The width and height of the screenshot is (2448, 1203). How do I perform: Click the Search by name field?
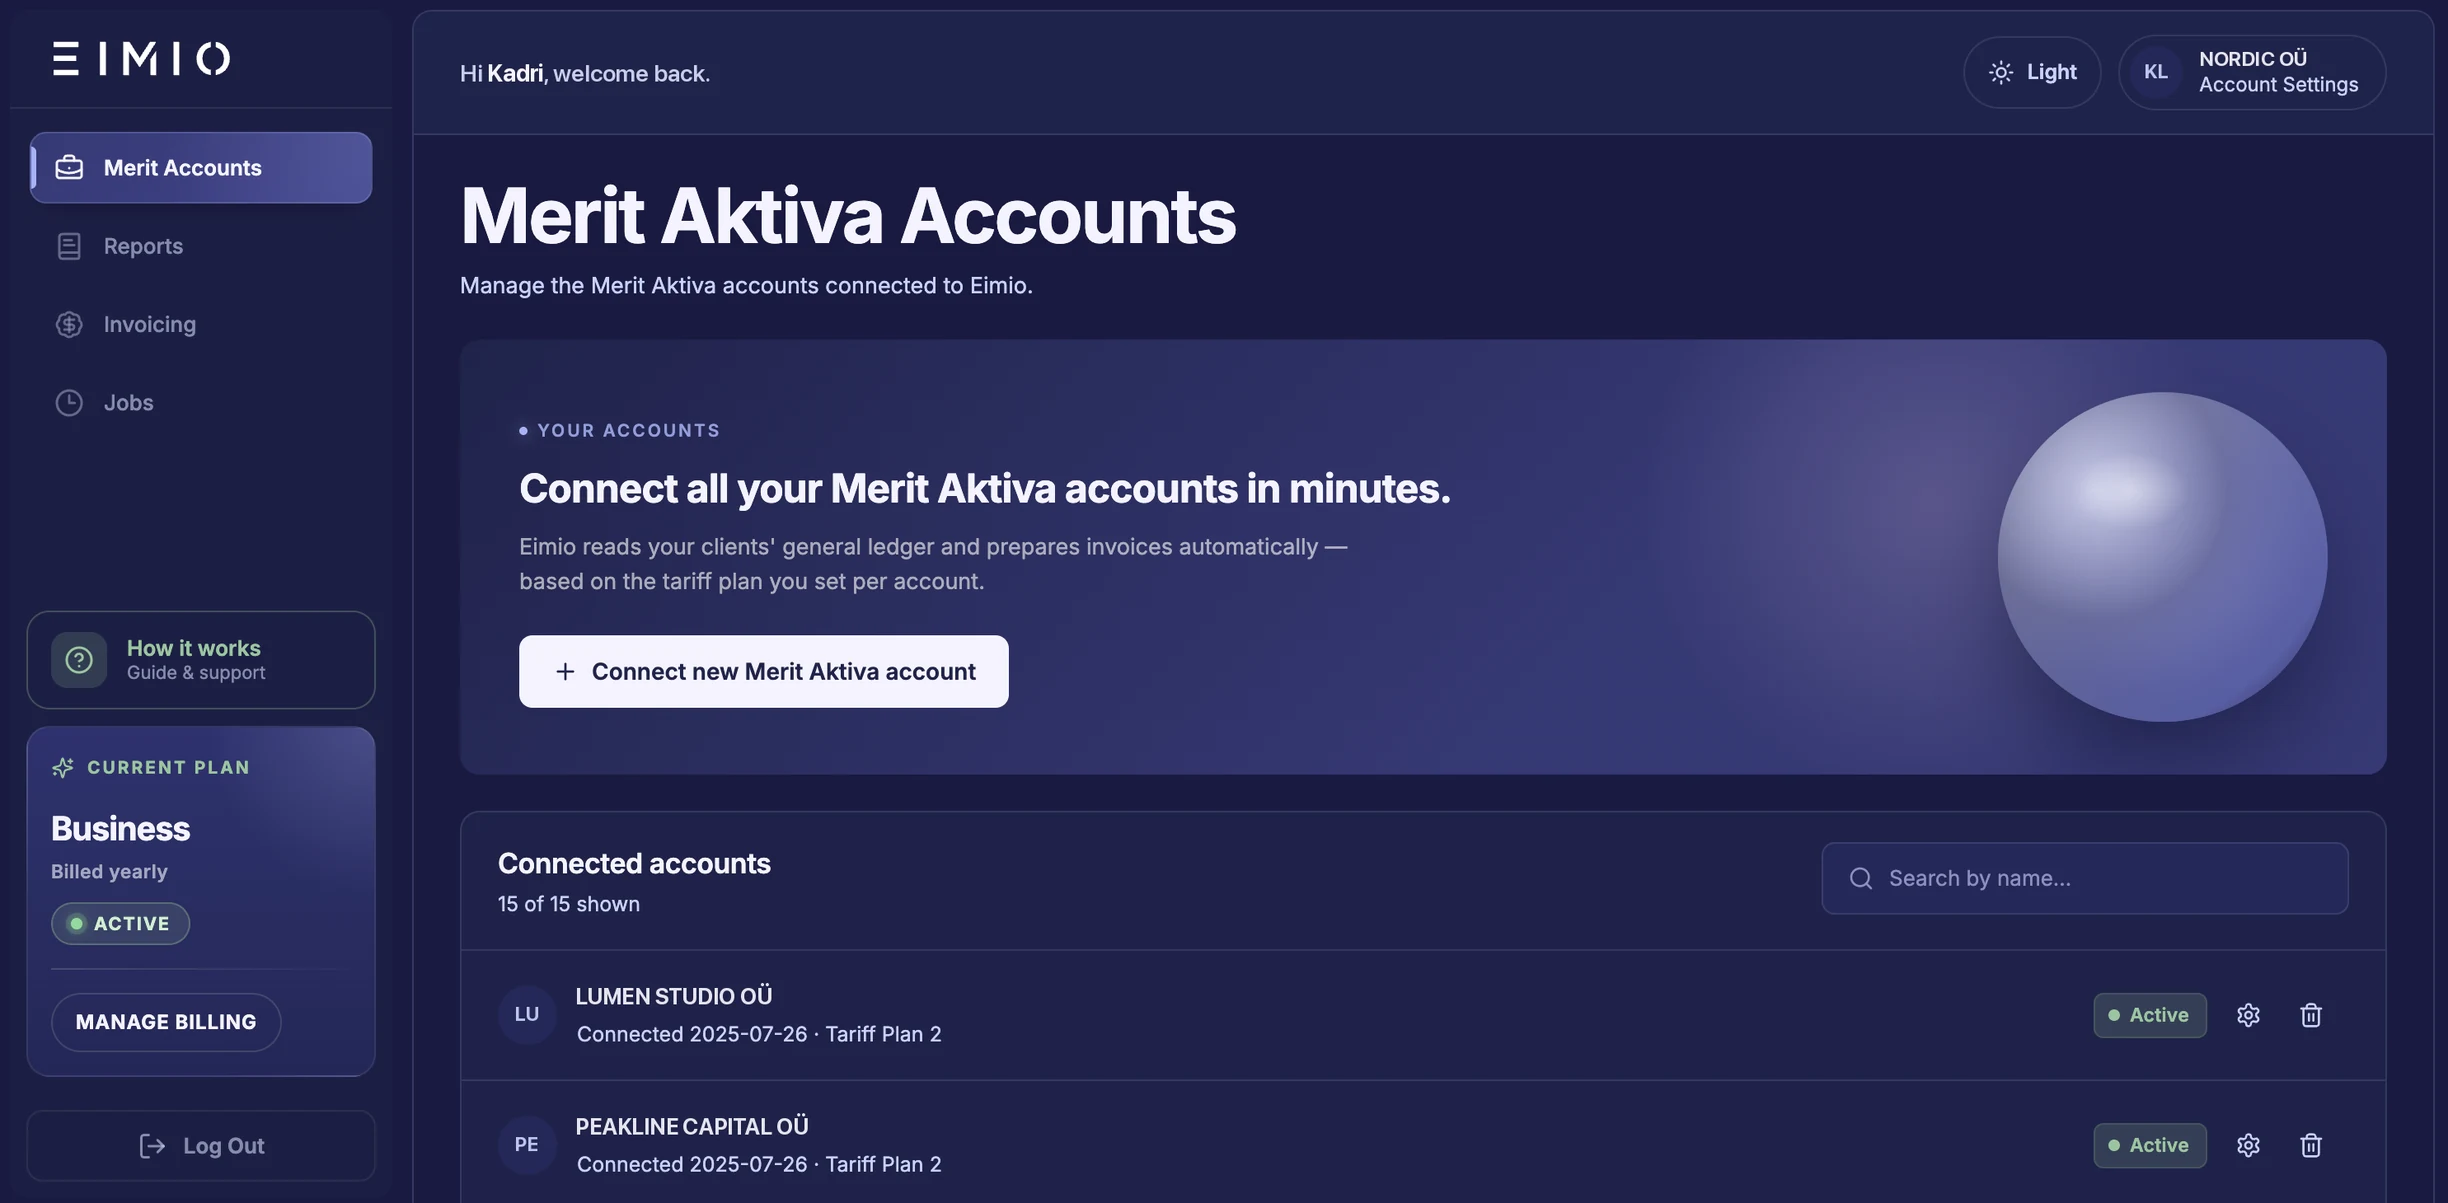(2085, 878)
